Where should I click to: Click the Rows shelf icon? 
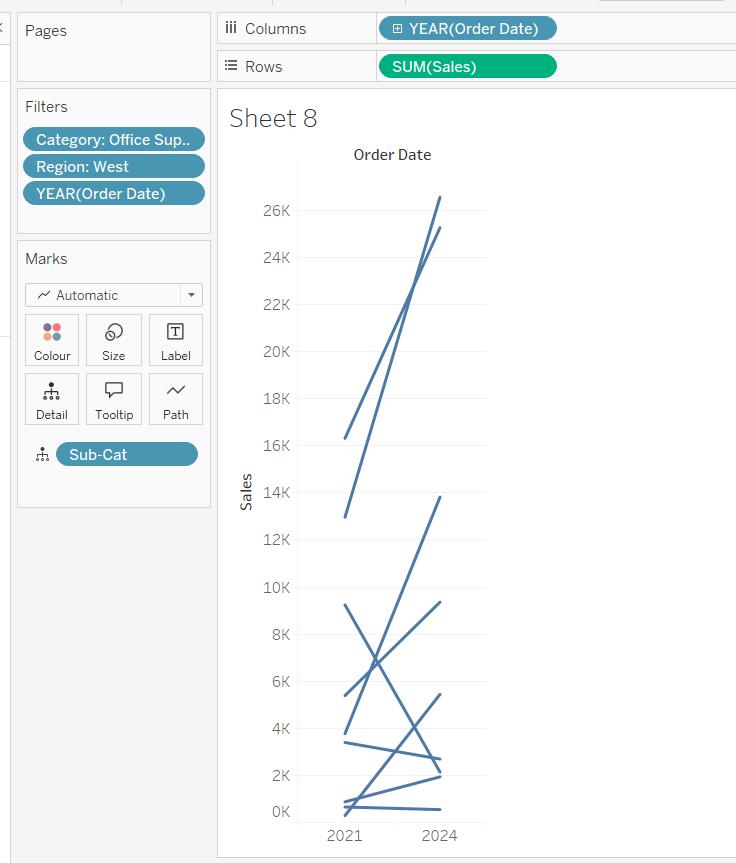tap(231, 67)
